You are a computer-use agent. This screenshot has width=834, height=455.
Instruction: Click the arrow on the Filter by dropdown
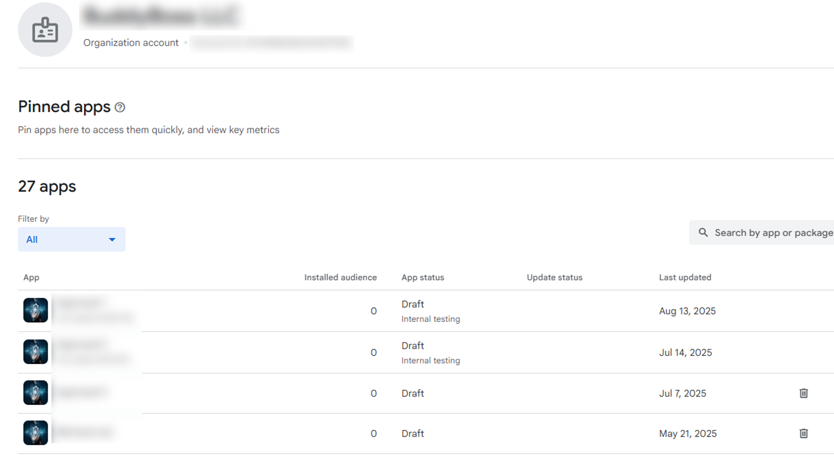[x=112, y=240]
